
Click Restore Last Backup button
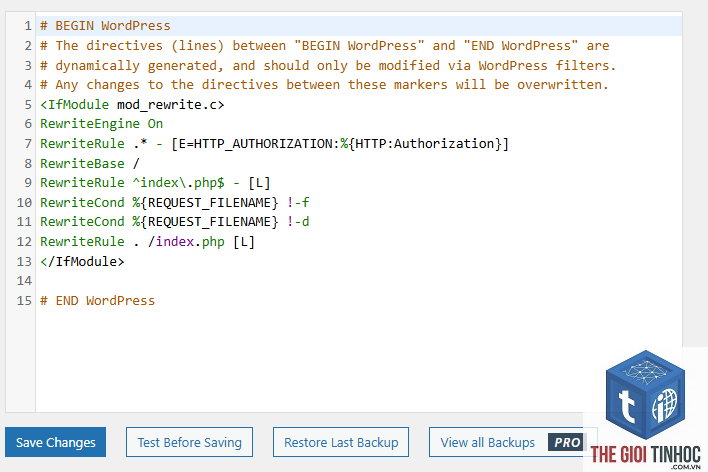coord(341,442)
